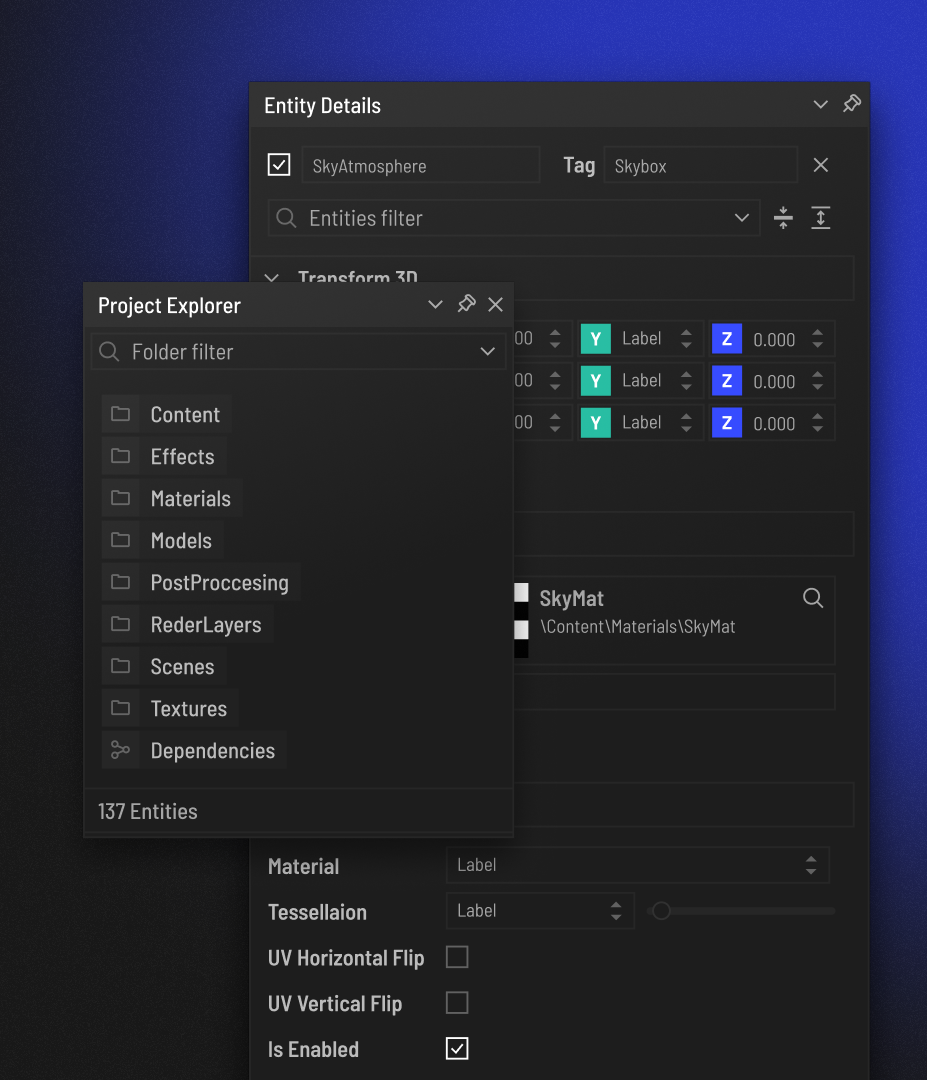Viewport: 927px width, 1080px height.
Task: Click the Content folder icon
Action: pyautogui.click(x=121, y=414)
